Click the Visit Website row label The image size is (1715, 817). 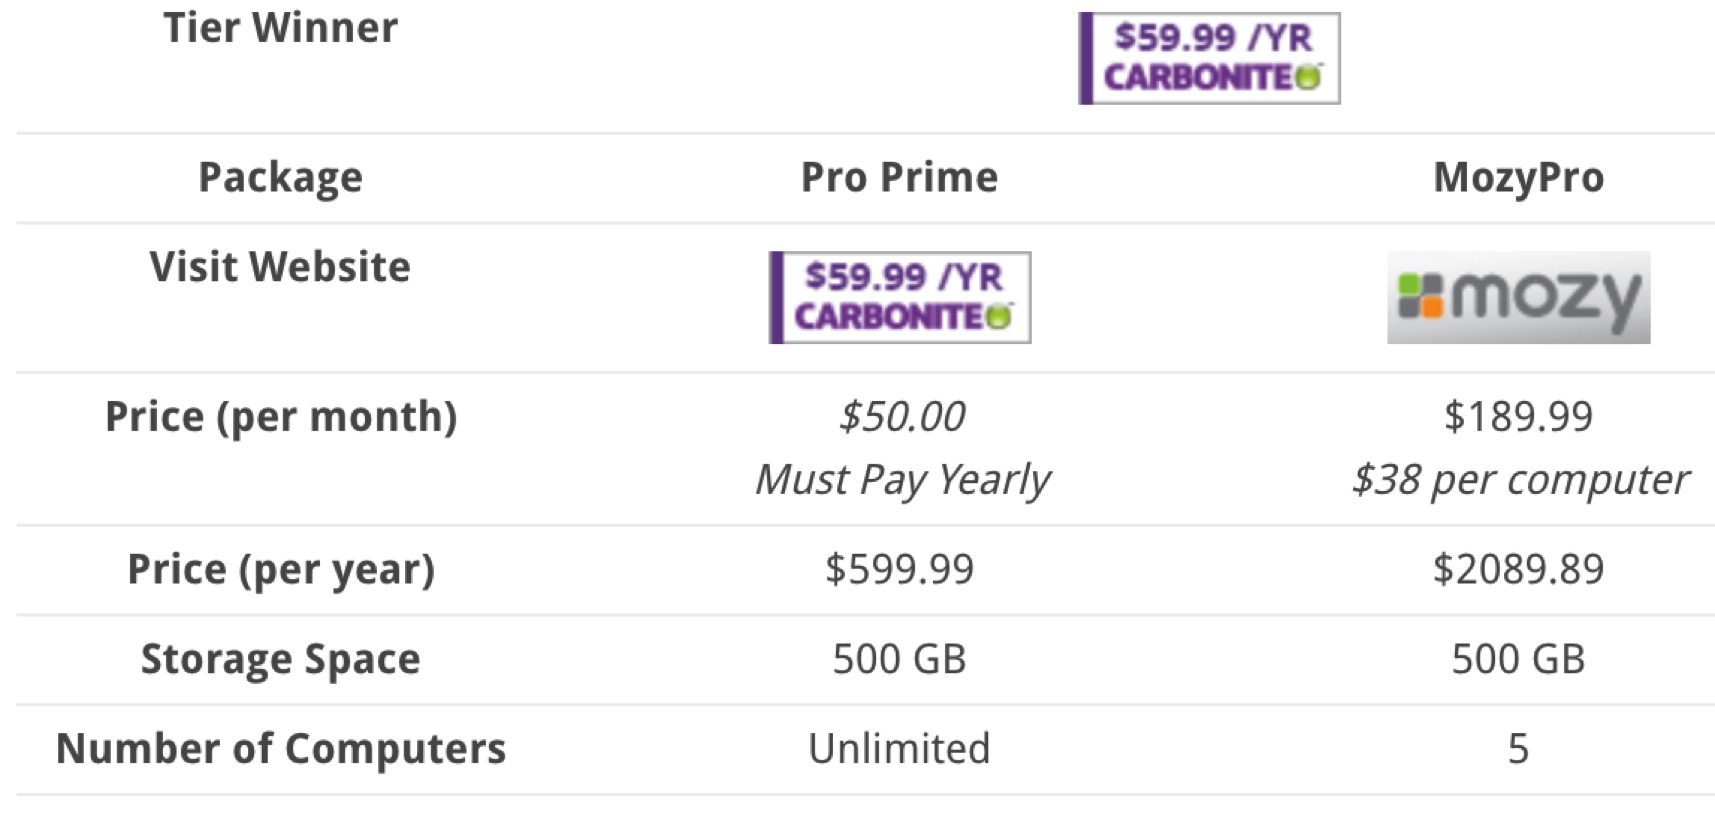280,267
